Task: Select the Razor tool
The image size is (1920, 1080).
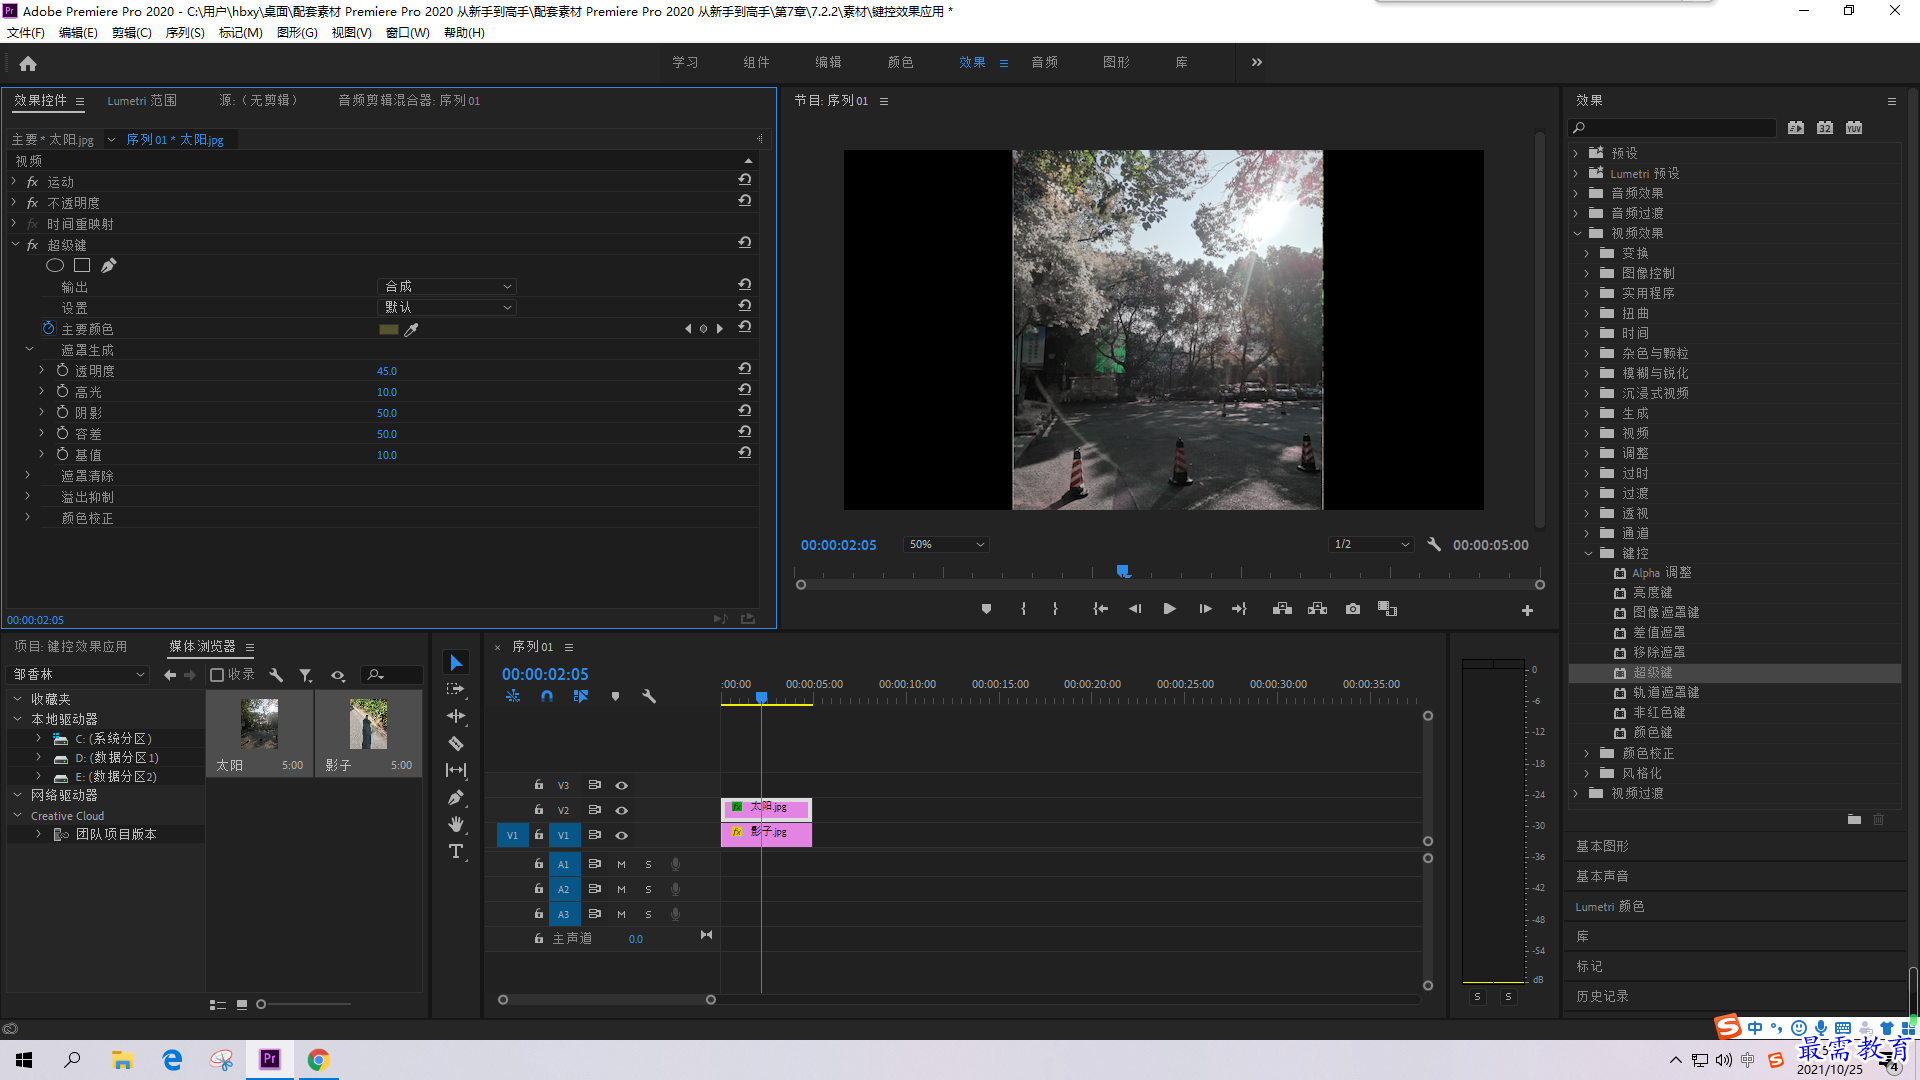Action: tap(456, 743)
